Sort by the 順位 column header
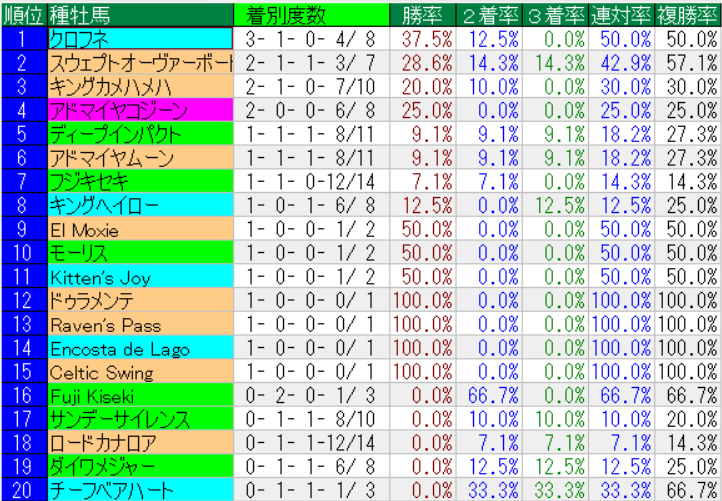The height and width of the screenshot is (501, 722). [24, 15]
